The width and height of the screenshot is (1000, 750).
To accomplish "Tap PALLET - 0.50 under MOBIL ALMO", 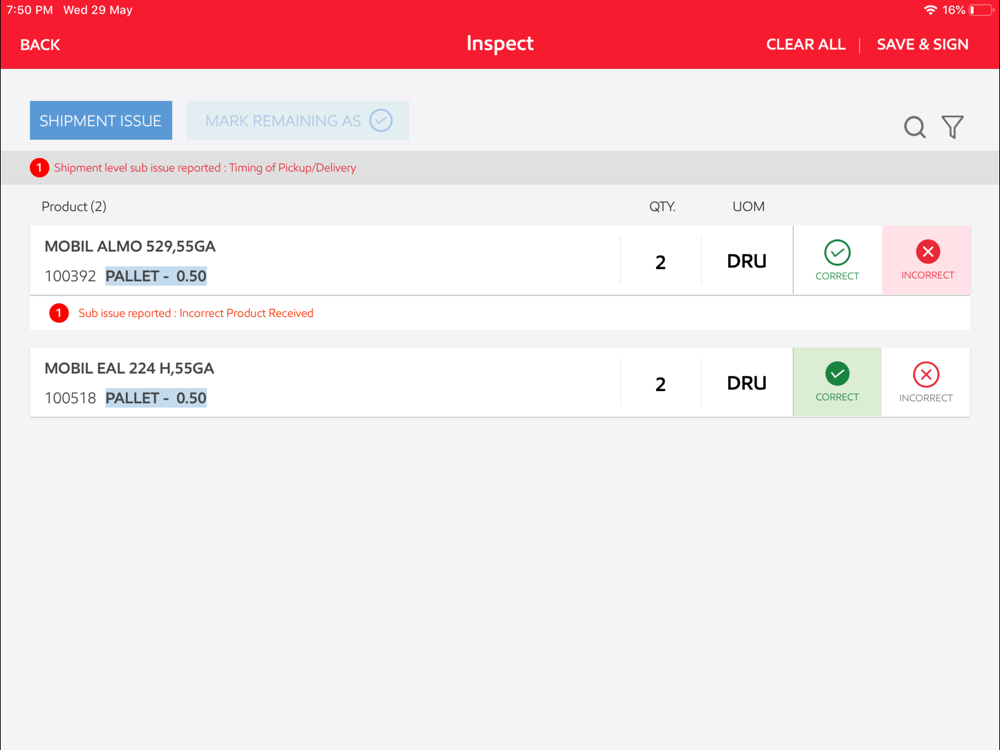I will [156, 276].
